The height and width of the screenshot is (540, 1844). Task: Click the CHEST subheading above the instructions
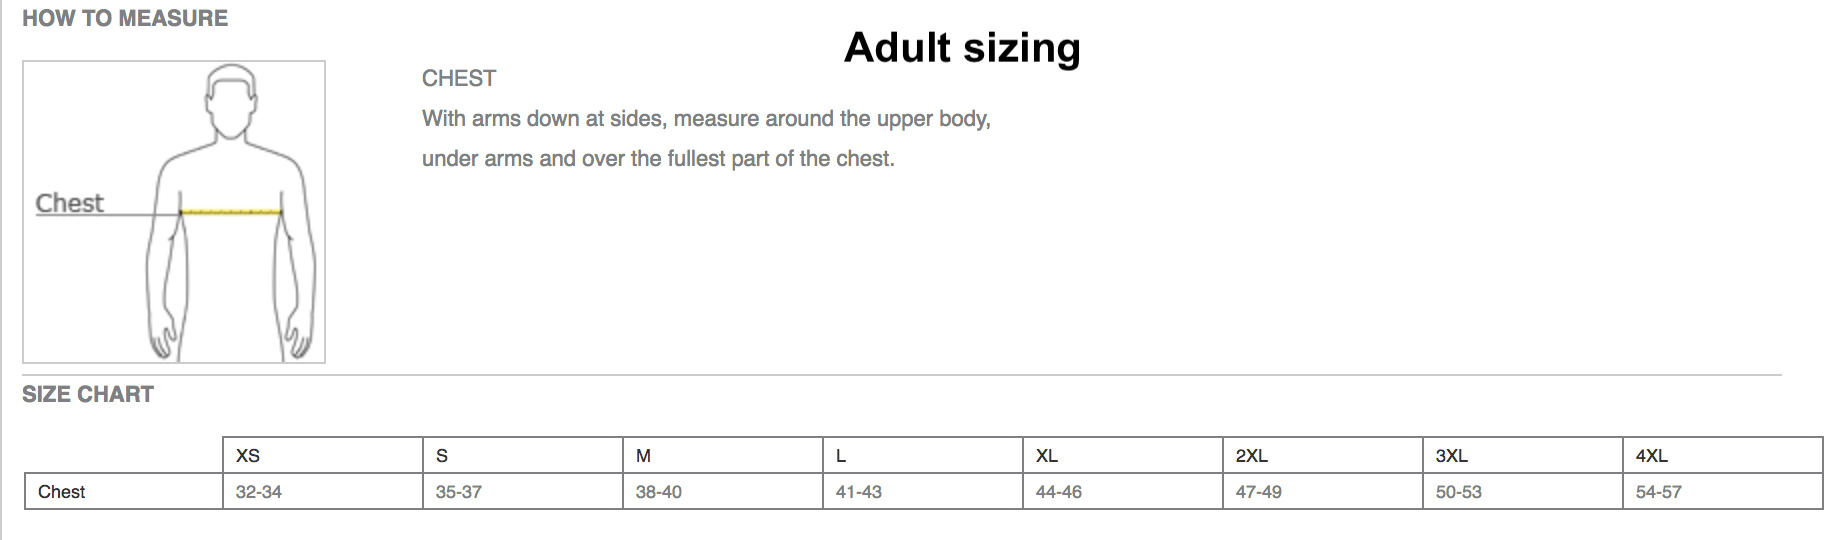pos(459,78)
